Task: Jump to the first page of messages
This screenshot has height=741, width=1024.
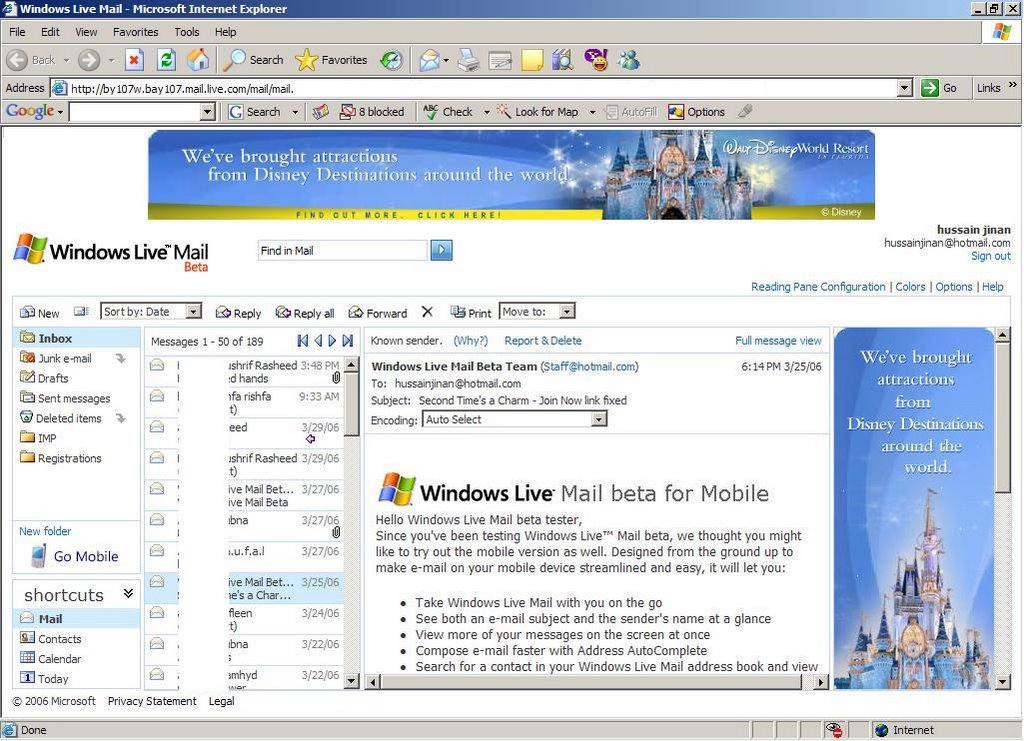Action: [x=302, y=341]
